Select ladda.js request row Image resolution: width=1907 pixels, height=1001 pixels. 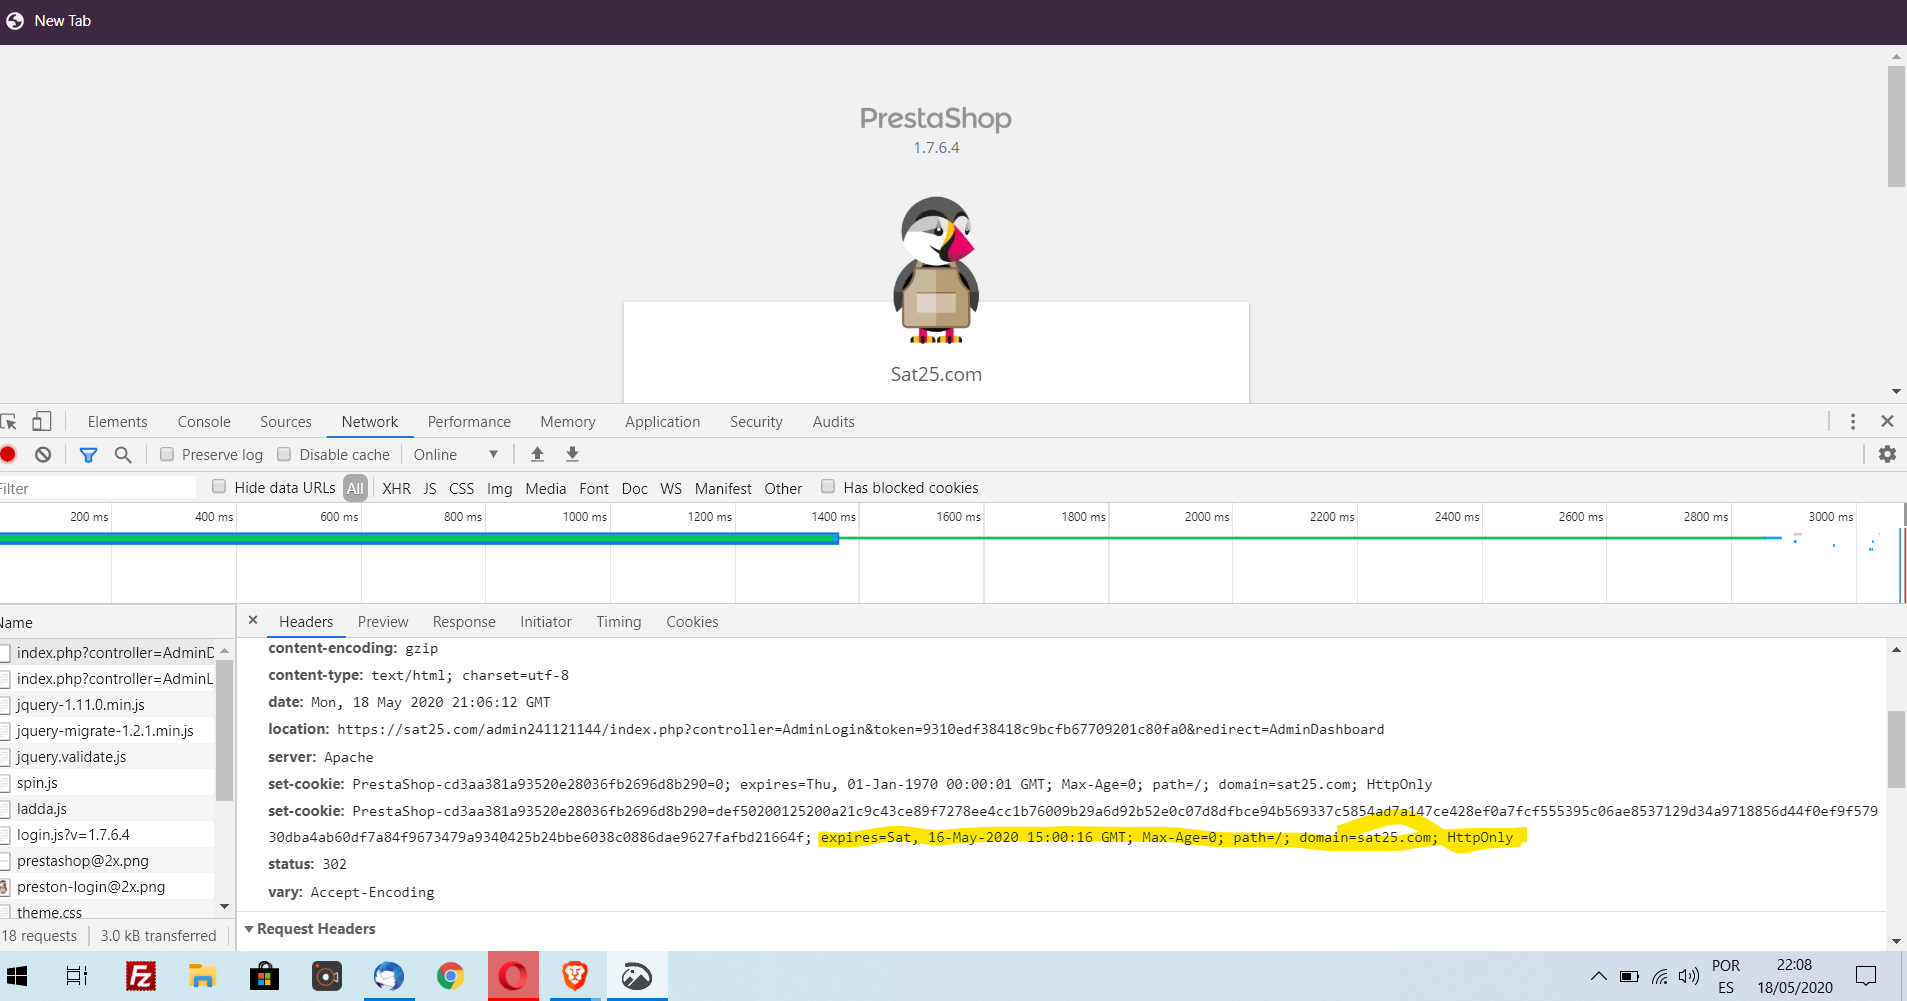click(x=107, y=809)
